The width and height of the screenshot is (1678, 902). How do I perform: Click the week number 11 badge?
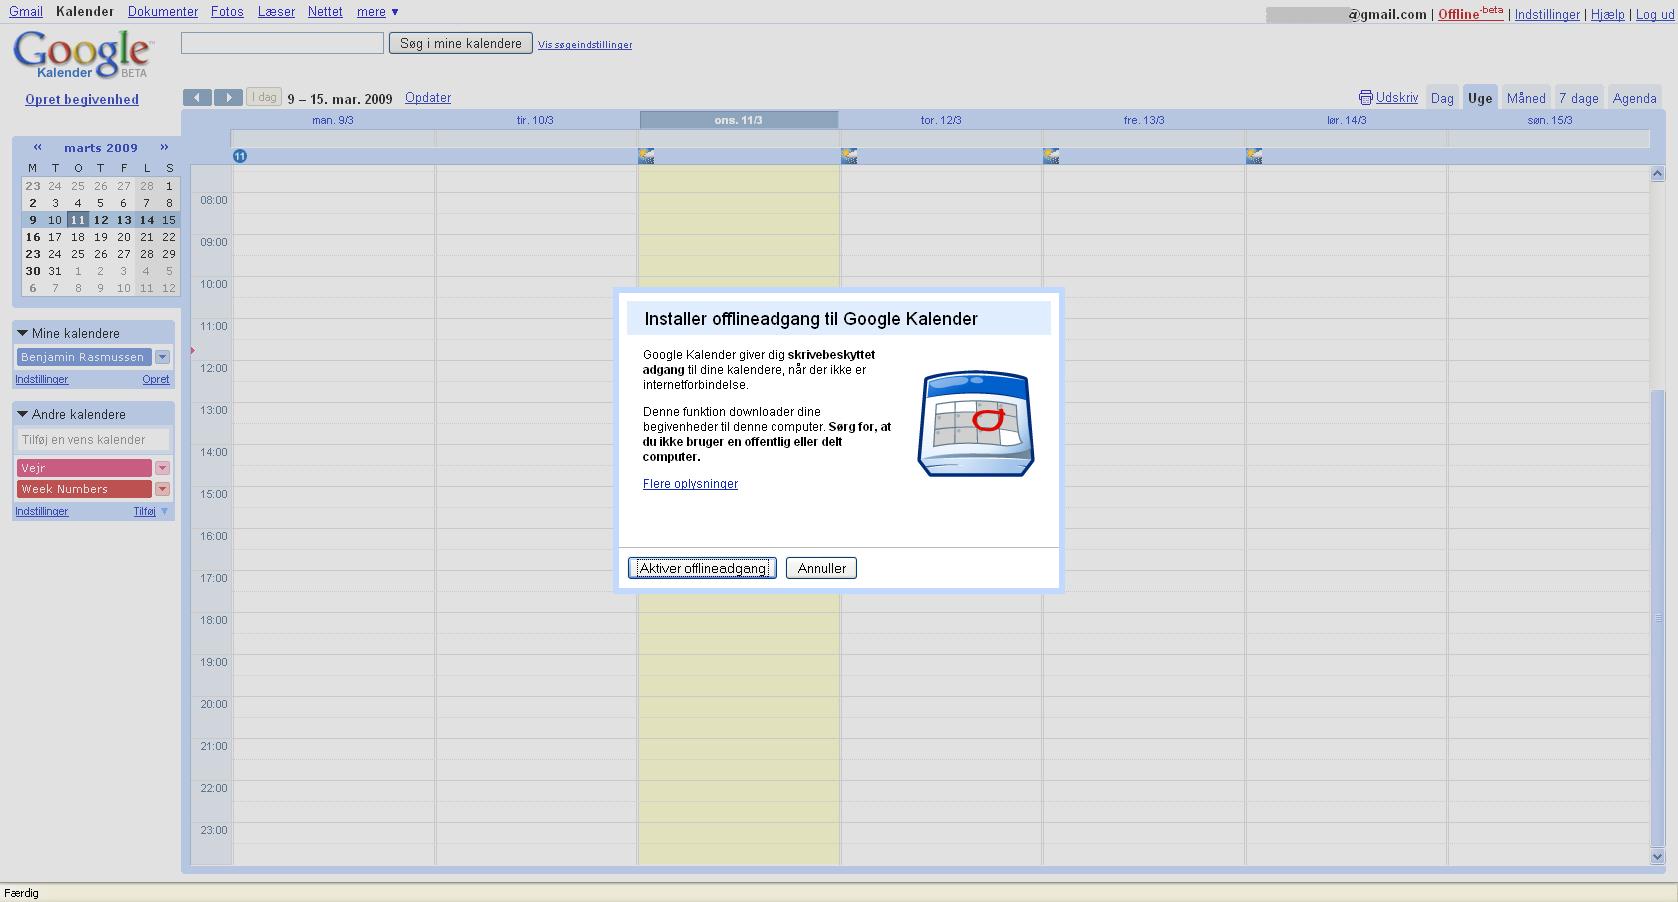240,156
